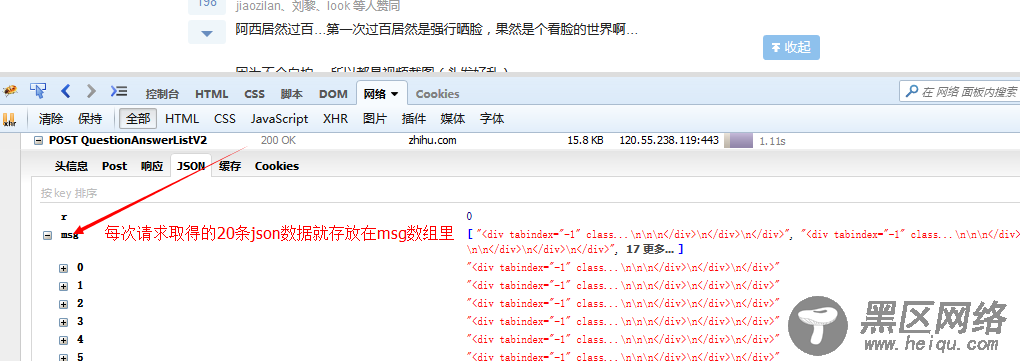
Task: Filter requests by HTML type
Action: coord(182,118)
